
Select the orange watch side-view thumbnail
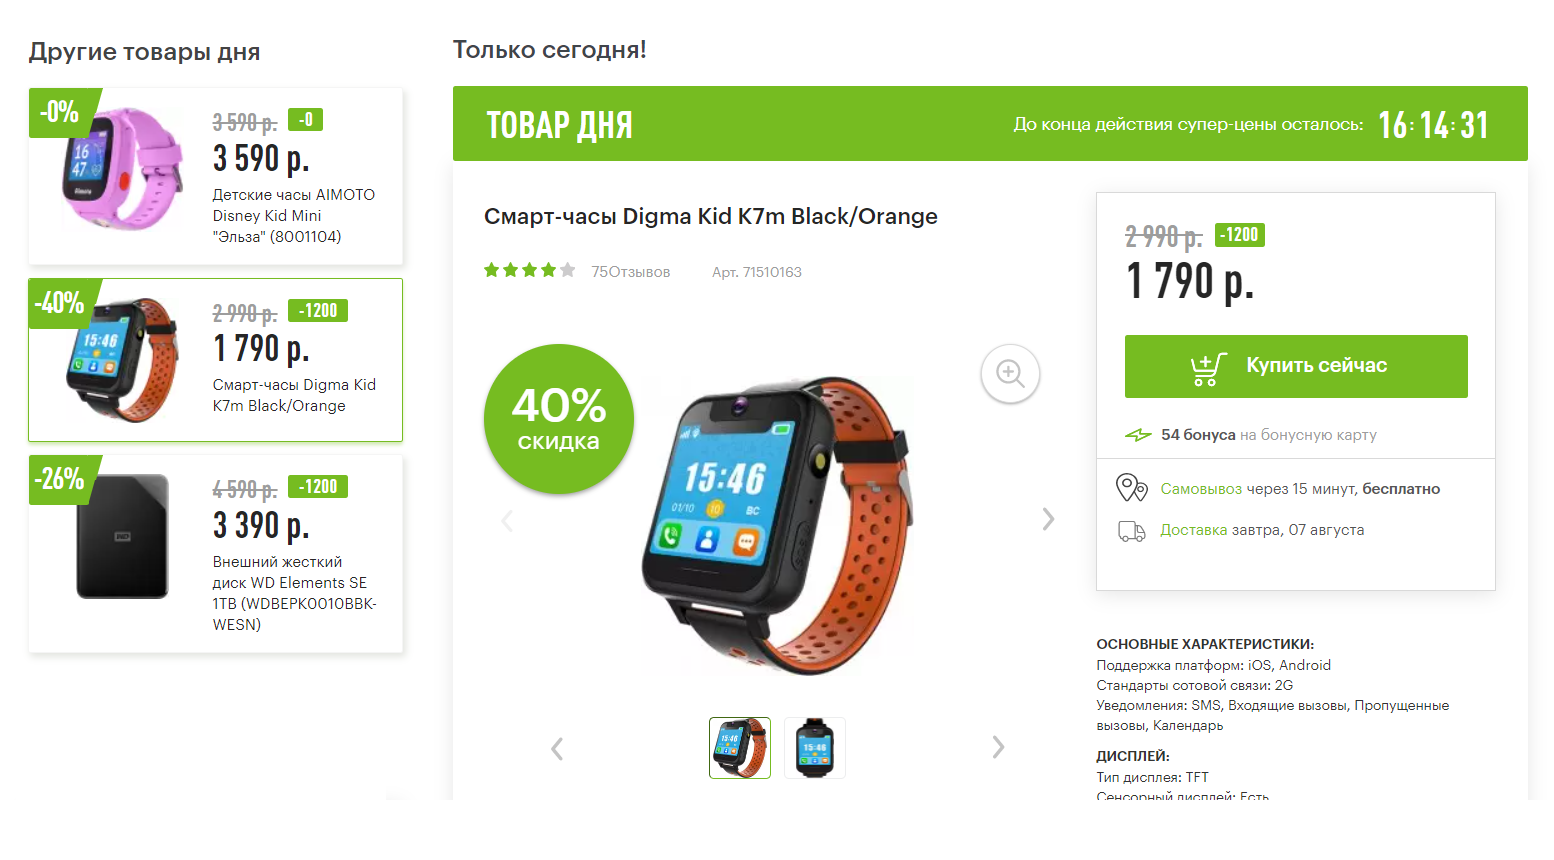coord(740,748)
